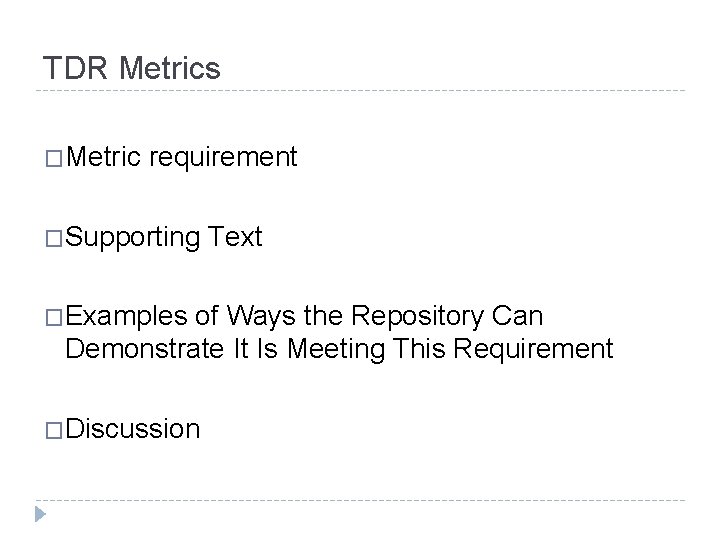Click the word "Repository" in the third bullet
The width and height of the screenshot is (720, 540).
tap(430, 317)
